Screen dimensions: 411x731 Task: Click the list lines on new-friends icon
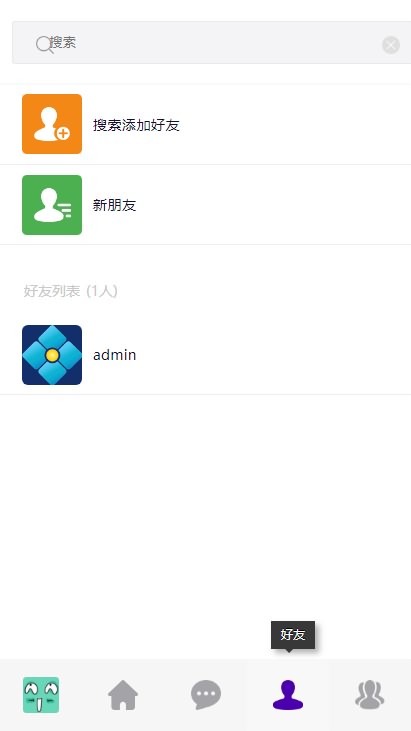65,210
